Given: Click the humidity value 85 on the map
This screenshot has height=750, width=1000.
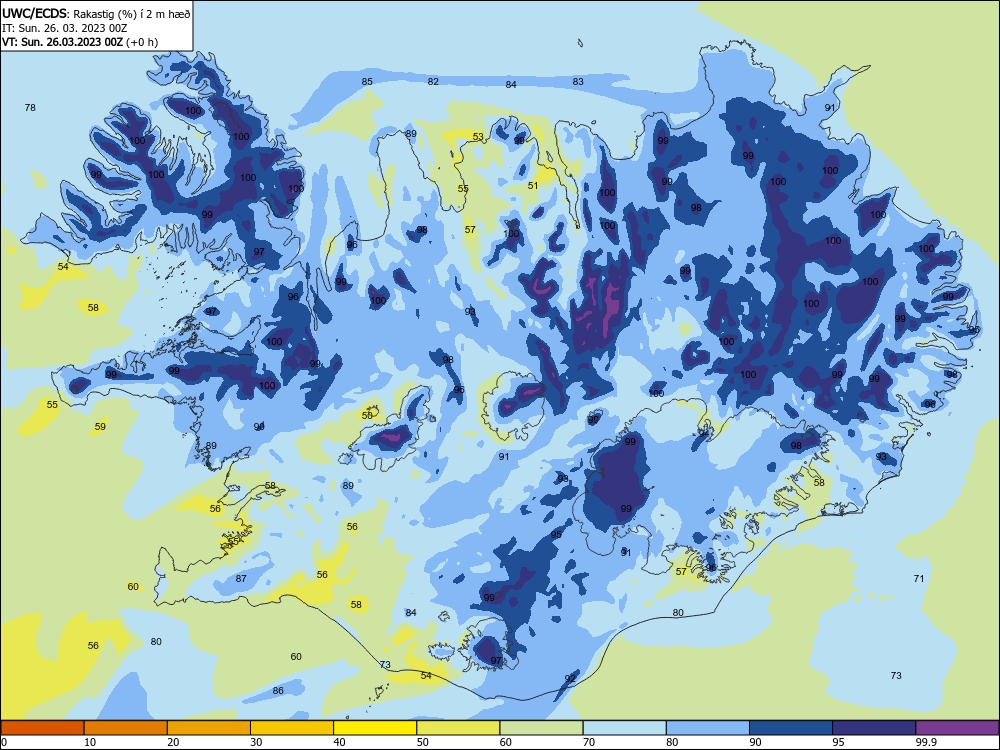Looking at the screenshot, I should coord(367,82).
